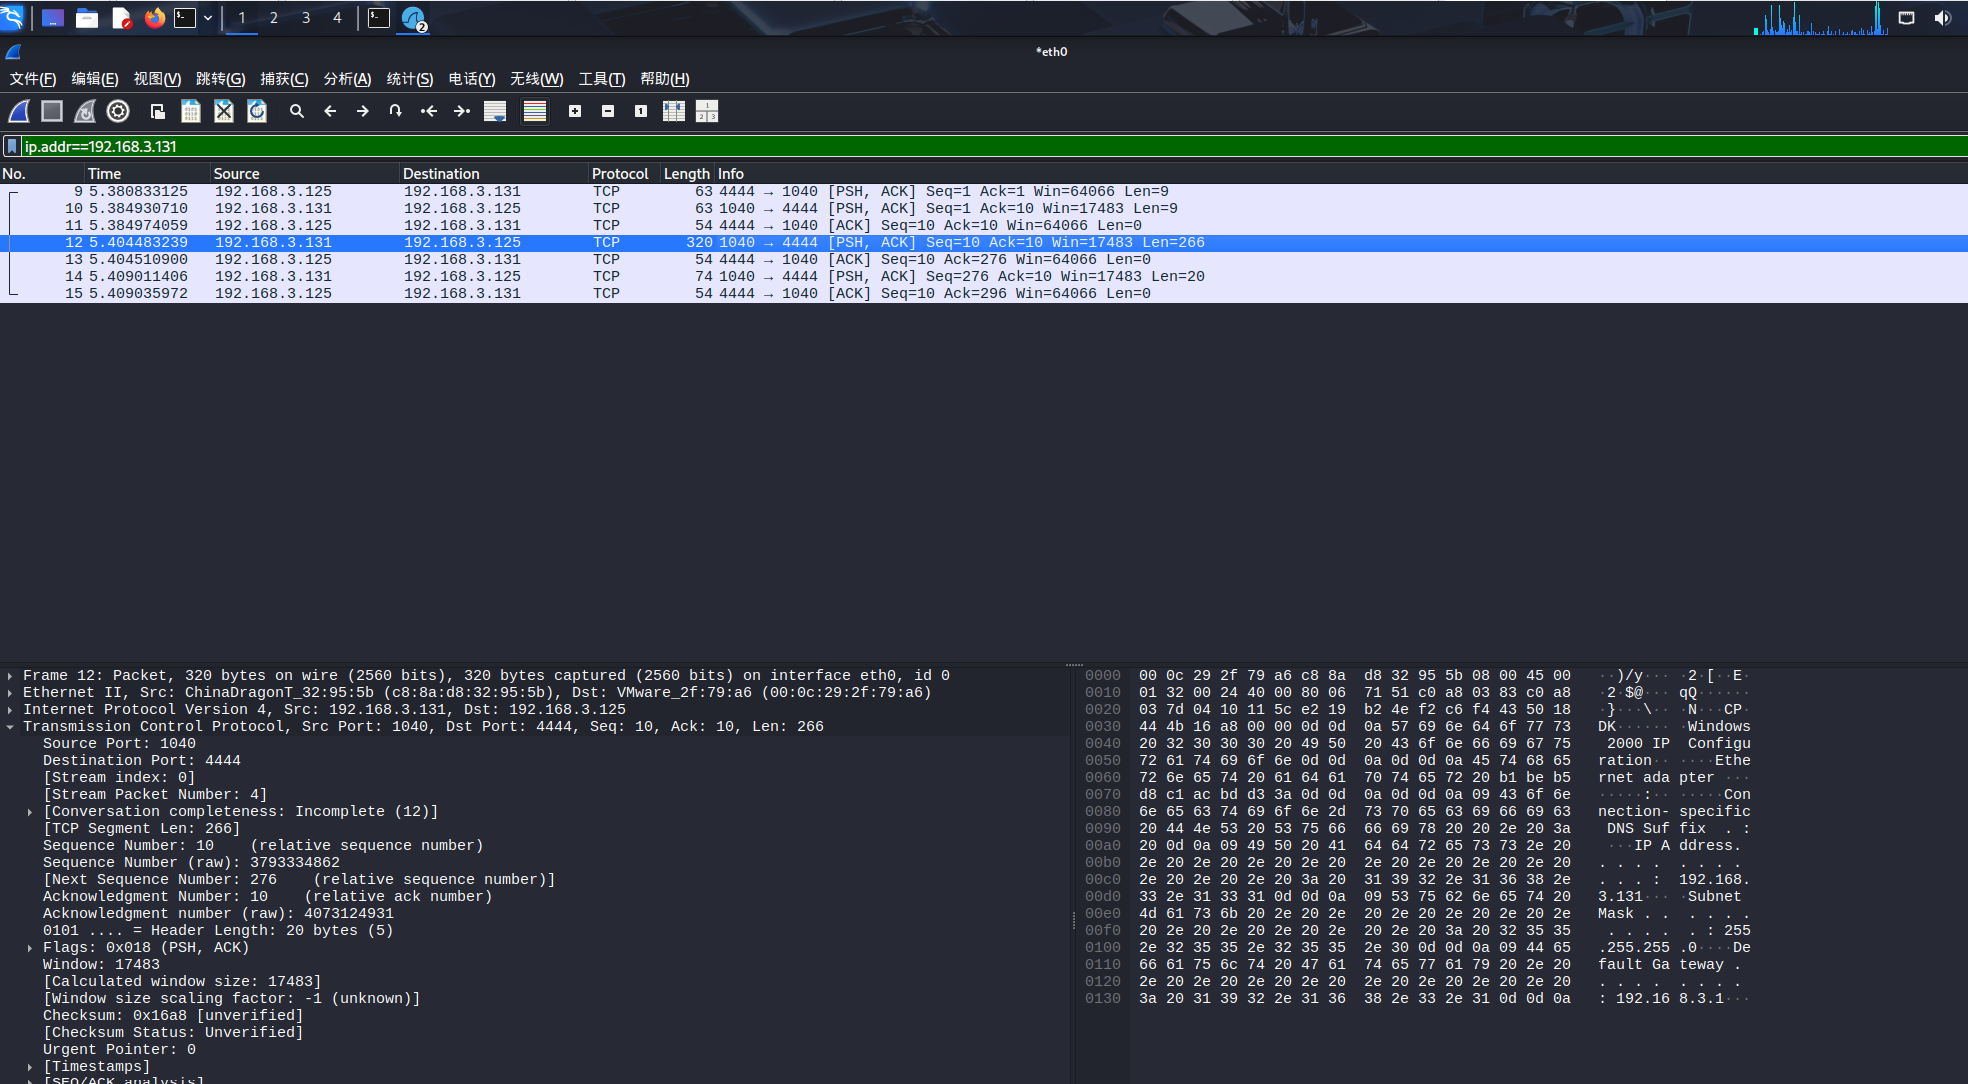Switch to workspace 3 in taskbar
The height and width of the screenshot is (1084, 1968).
point(306,18)
